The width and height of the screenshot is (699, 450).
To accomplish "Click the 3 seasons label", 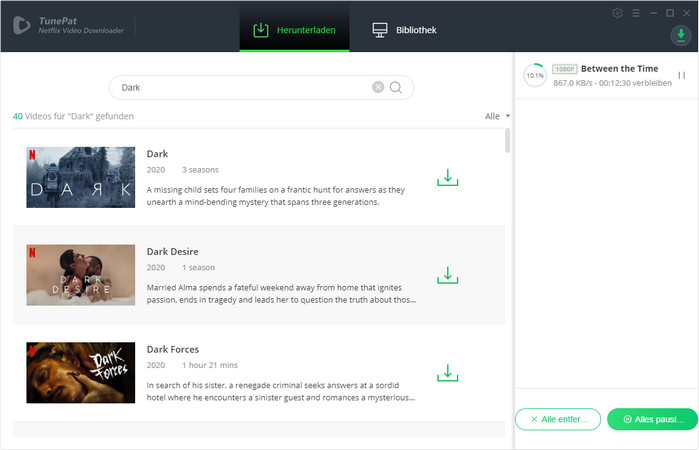I will tap(200, 170).
